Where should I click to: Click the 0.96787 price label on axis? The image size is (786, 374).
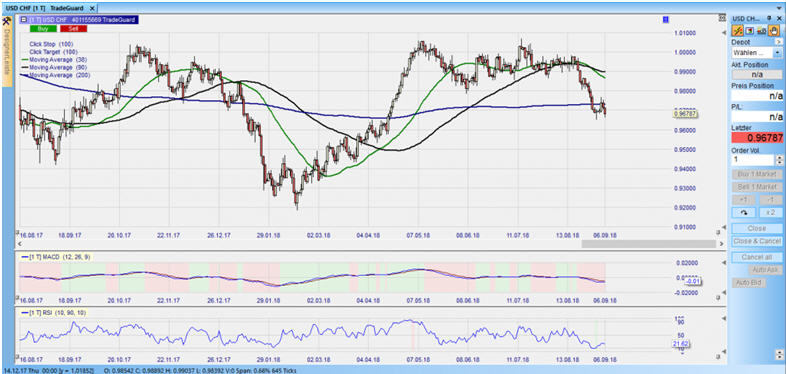click(686, 114)
